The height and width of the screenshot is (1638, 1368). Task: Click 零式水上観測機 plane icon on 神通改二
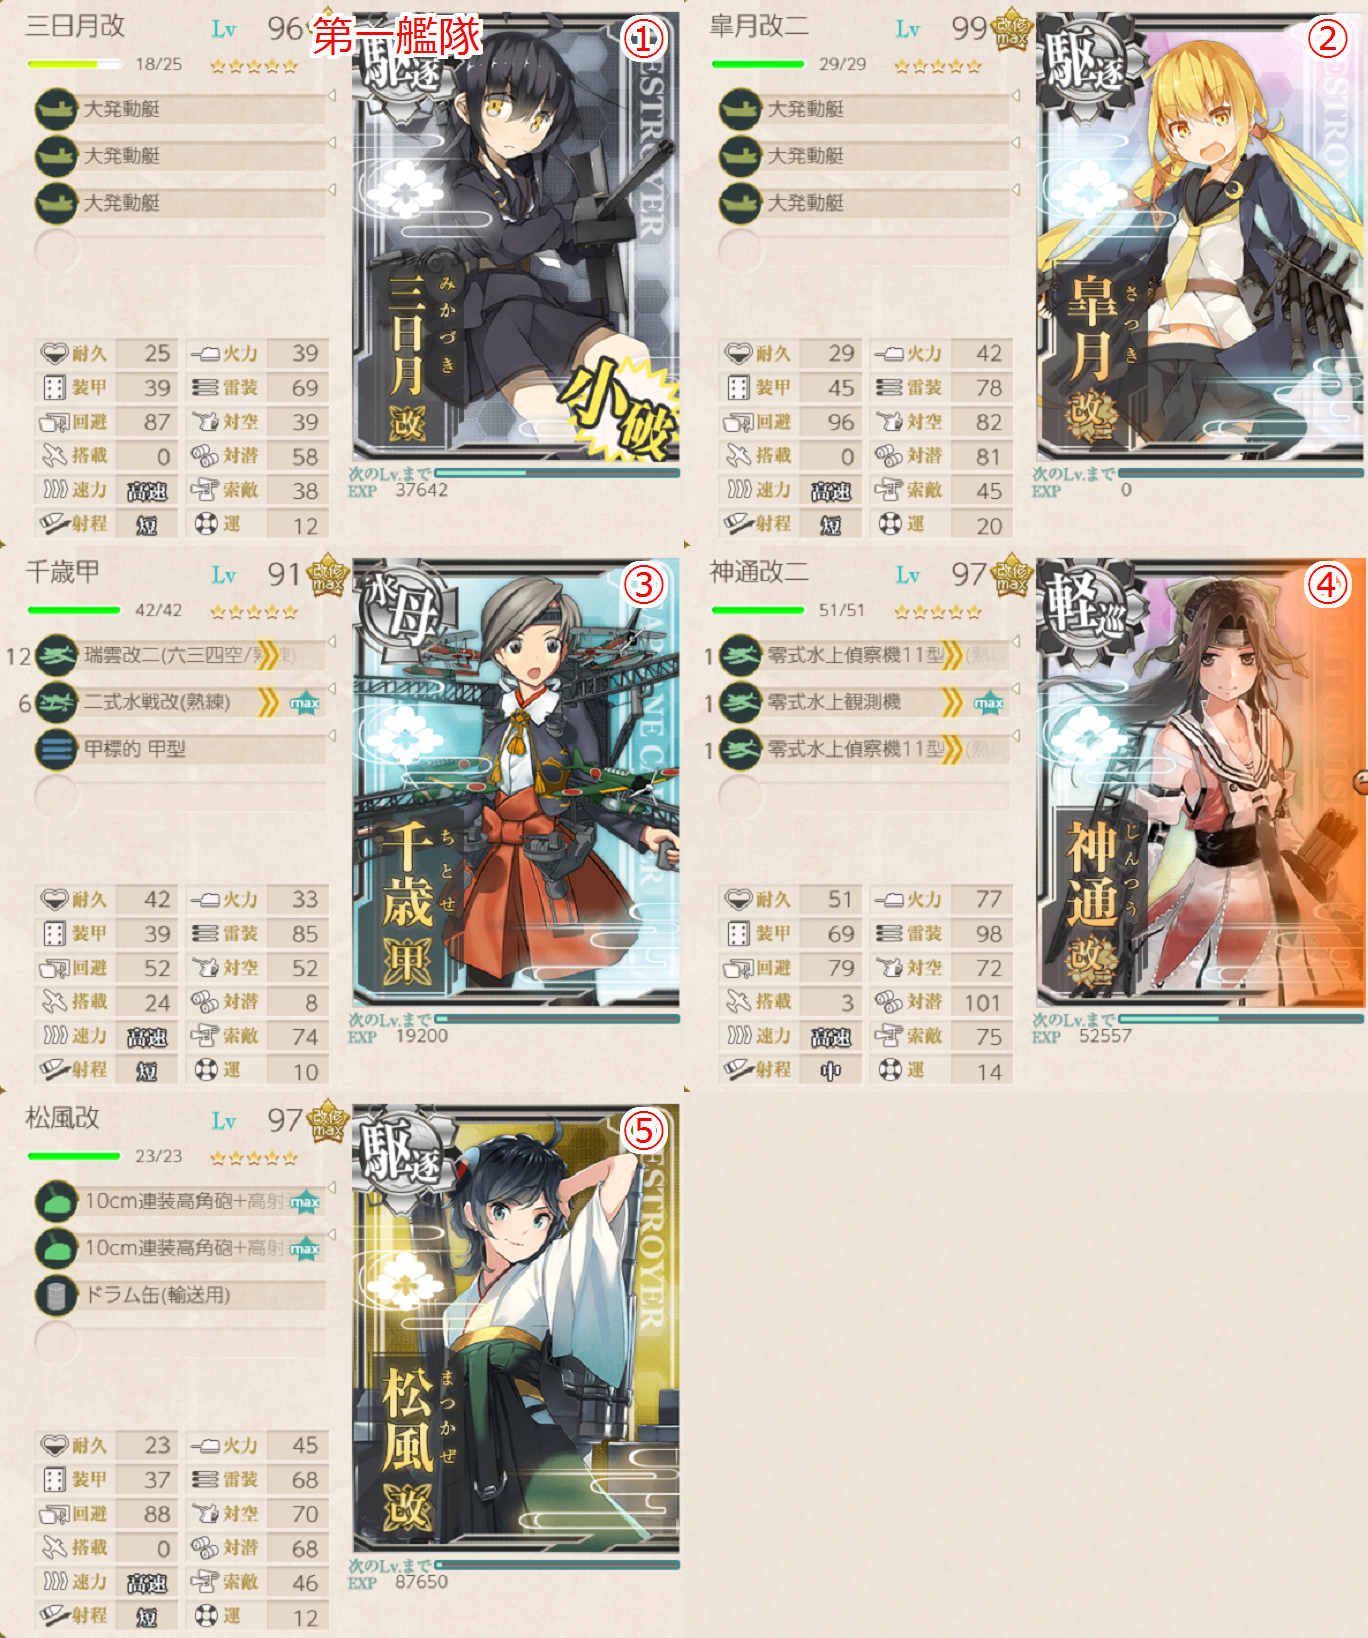click(740, 703)
